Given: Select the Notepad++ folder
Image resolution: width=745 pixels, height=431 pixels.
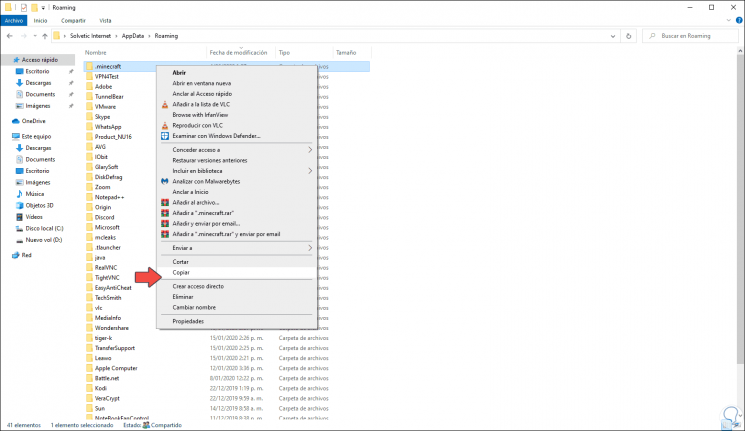Looking at the screenshot, I should [109, 197].
